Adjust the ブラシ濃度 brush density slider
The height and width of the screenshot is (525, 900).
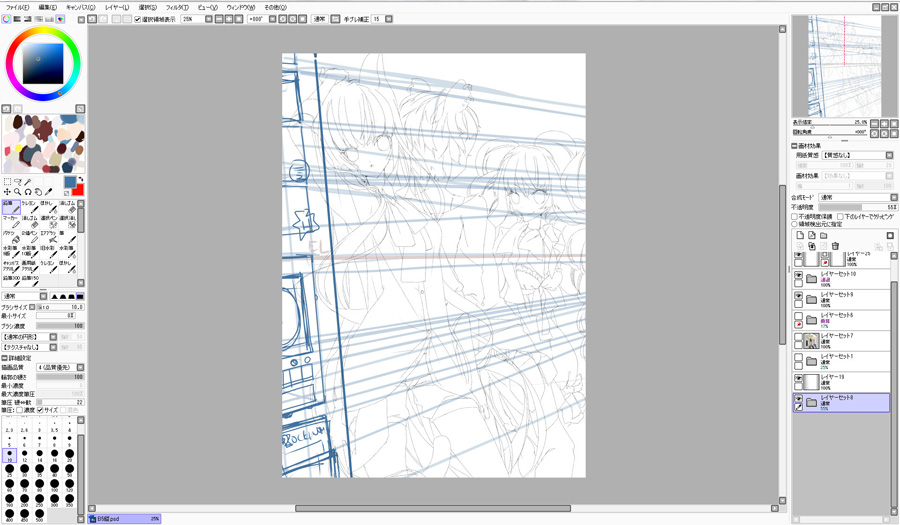pos(60,326)
